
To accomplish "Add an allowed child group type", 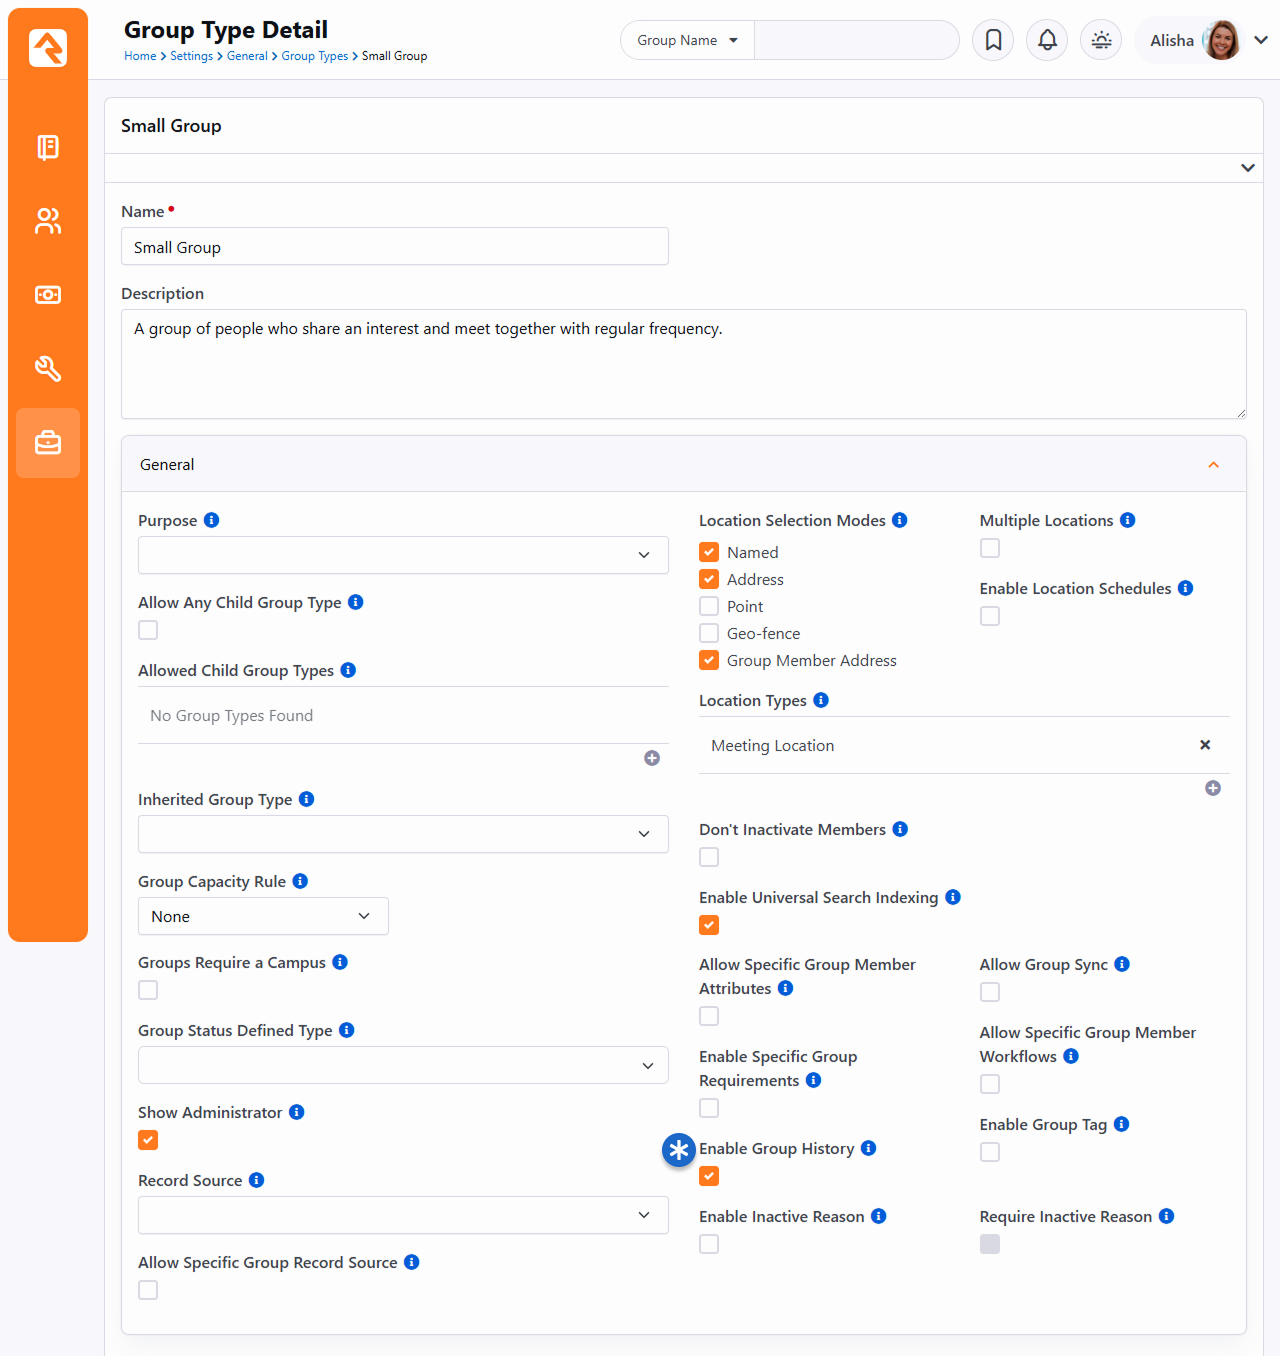I will 652,758.
